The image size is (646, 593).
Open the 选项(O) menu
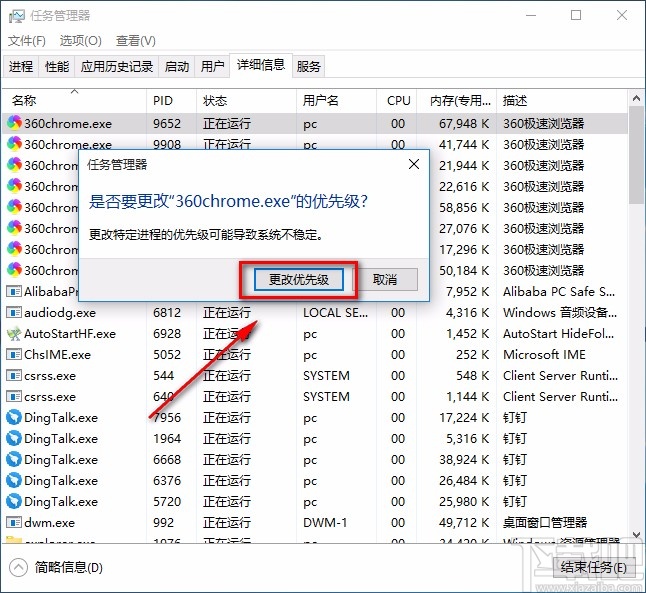[80, 40]
